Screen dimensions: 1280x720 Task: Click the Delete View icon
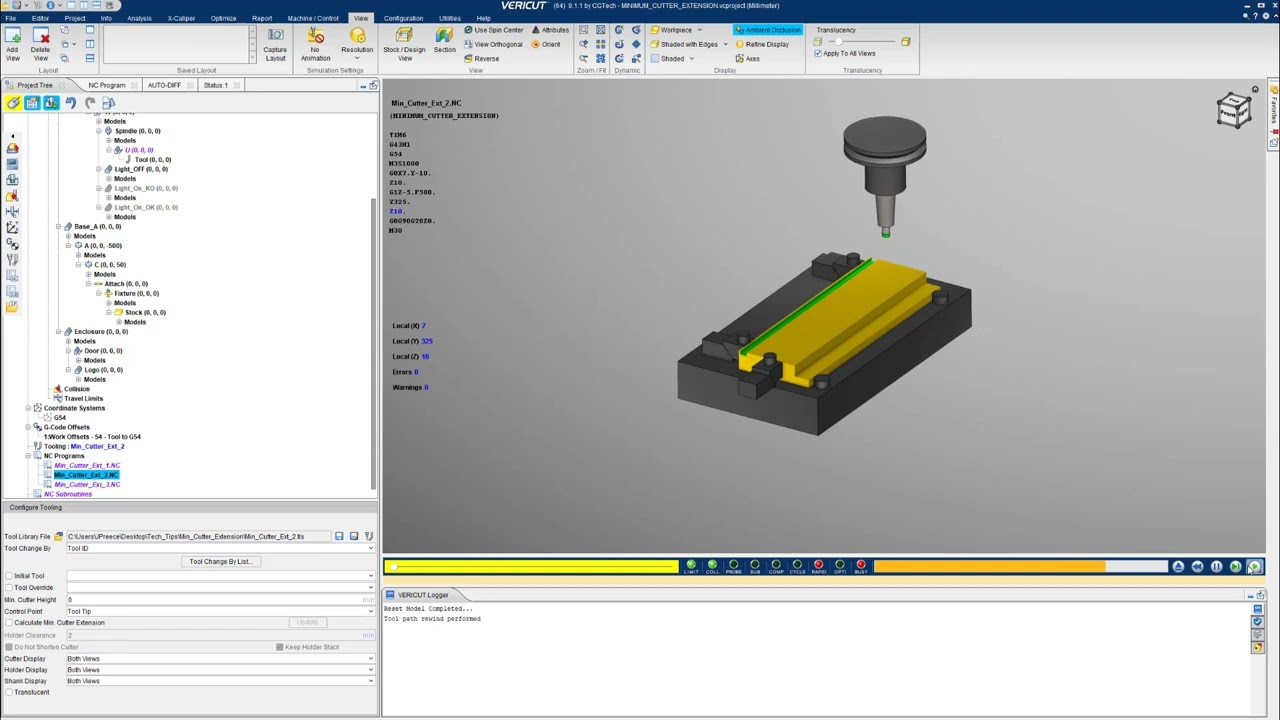point(40,43)
